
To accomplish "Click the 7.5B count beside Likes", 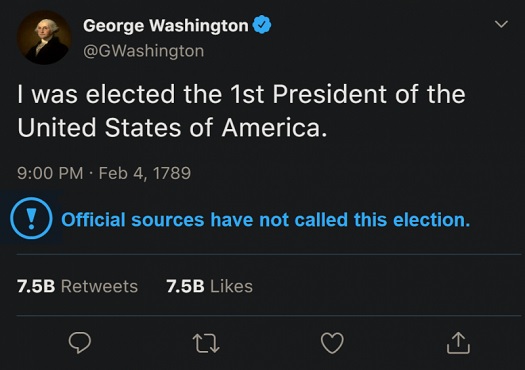I will click(185, 286).
